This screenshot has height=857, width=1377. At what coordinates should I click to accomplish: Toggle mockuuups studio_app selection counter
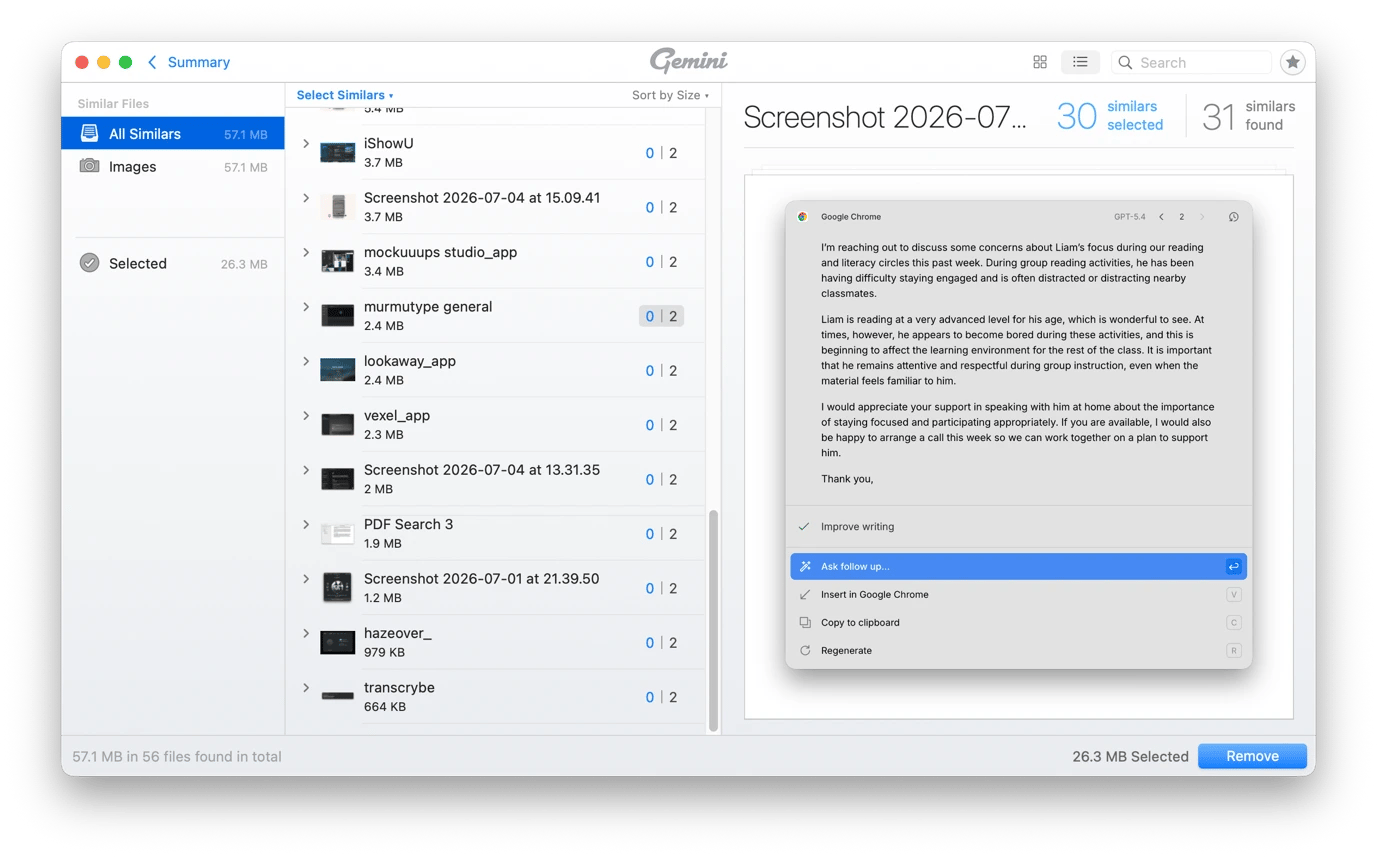pos(661,262)
